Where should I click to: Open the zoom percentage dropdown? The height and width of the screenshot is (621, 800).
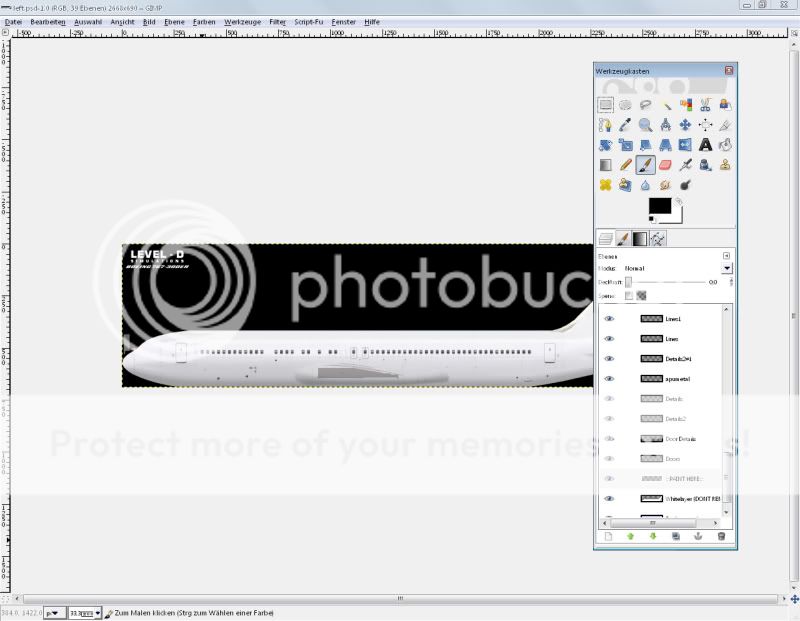[98, 612]
